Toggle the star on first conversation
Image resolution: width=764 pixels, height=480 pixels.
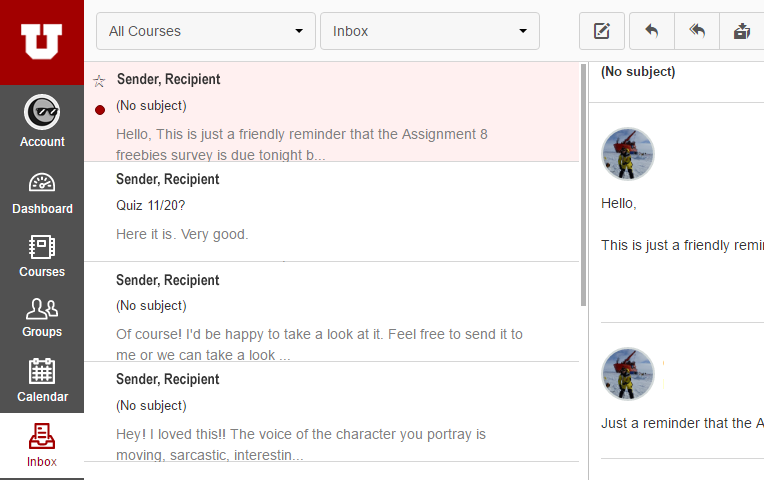[x=99, y=81]
